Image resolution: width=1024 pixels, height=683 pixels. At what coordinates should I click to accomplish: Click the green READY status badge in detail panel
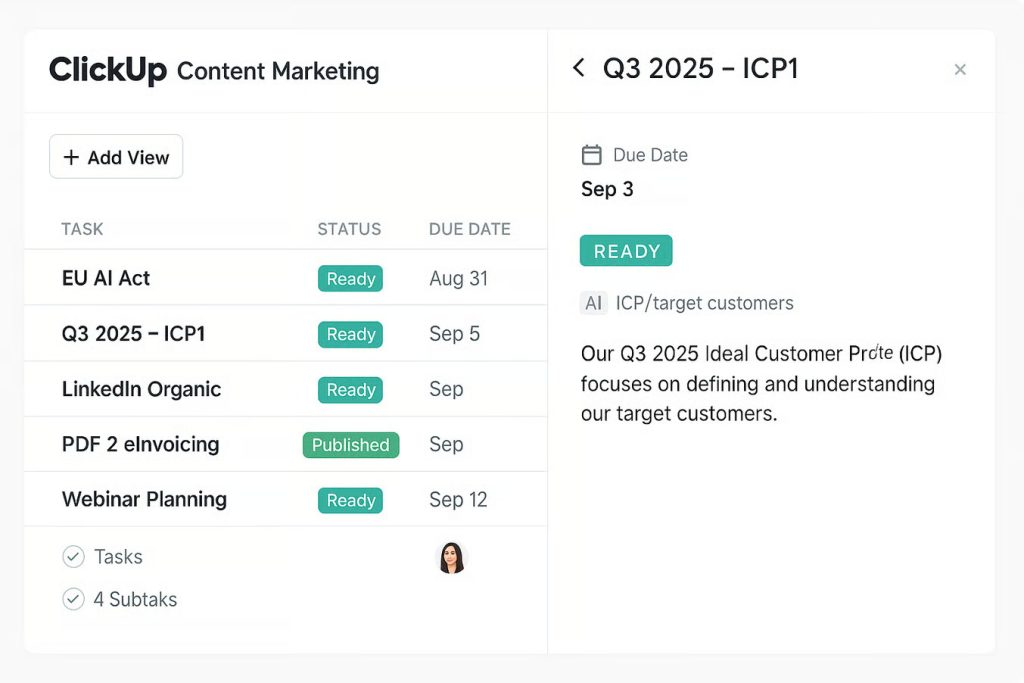tap(626, 251)
